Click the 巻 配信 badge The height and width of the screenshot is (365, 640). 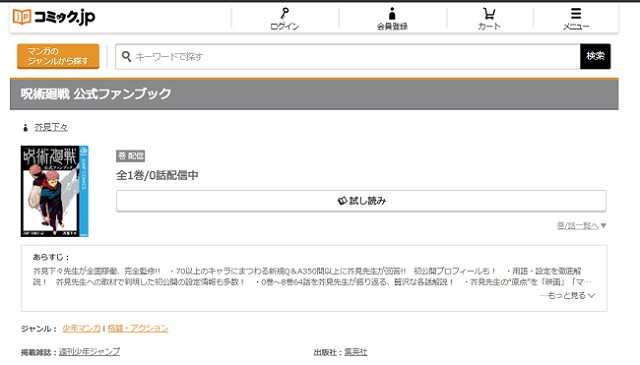[x=131, y=156]
